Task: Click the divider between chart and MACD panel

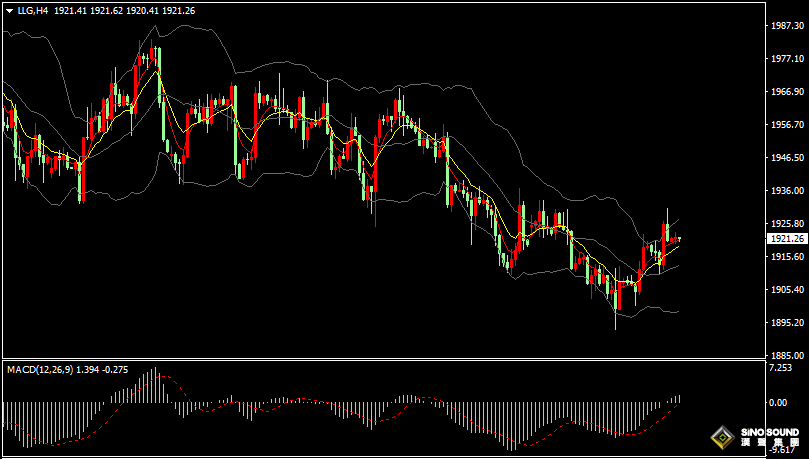Action: pyautogui.click(x=380, y=359)
